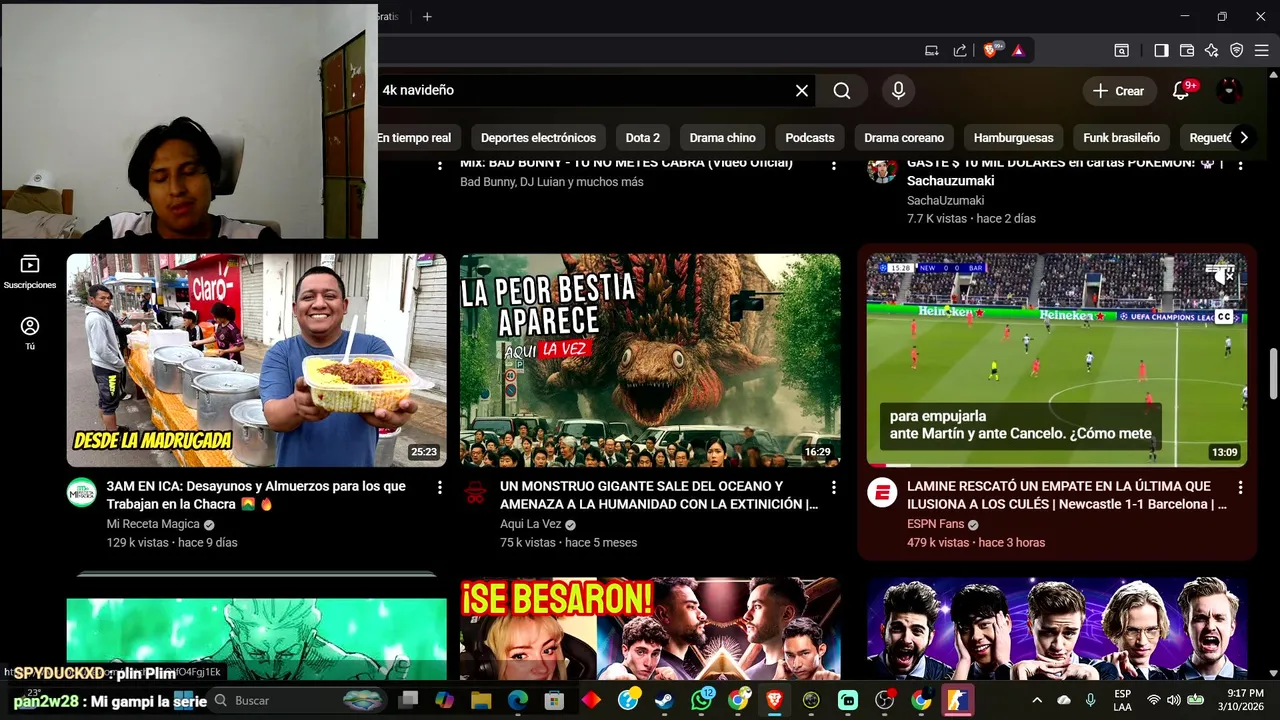Open LAMINE RESCATÓ UN EMPATE title
1280x720 pixels.
click(x=1066, y=495)
